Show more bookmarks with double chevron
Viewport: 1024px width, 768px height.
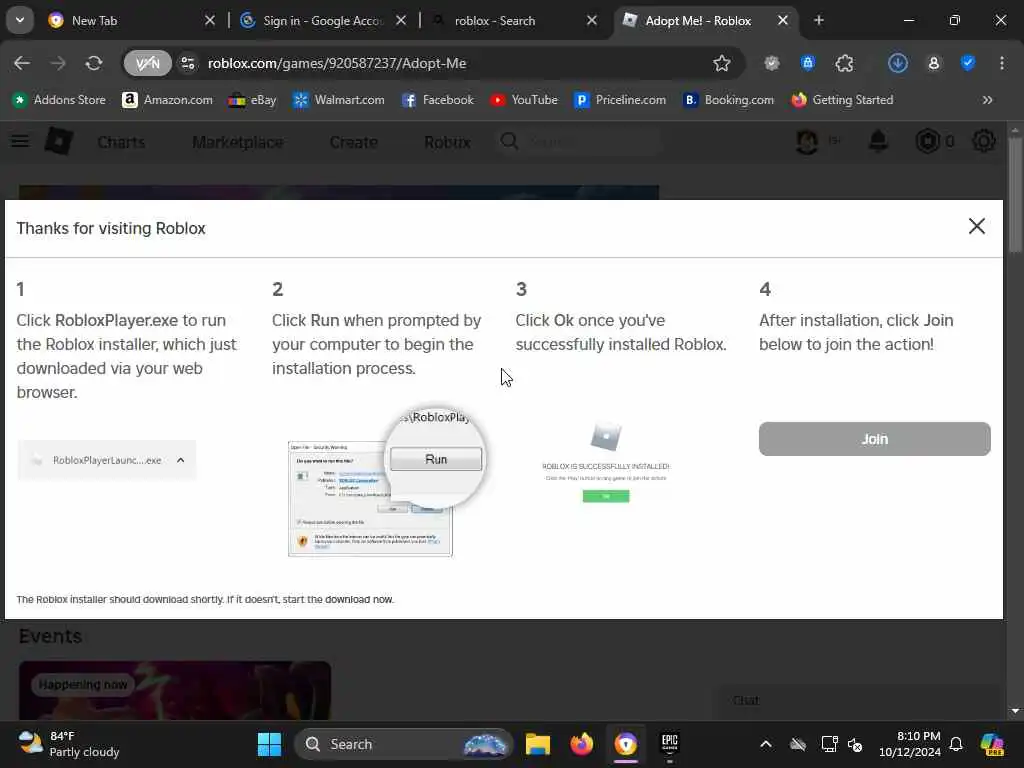click(x=987, y=100)
